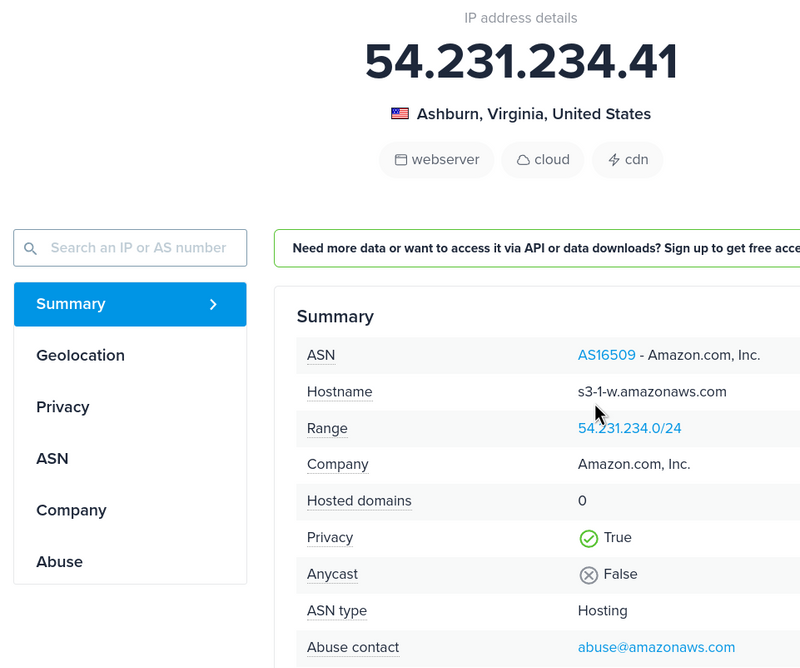This screenshot has height=668, width=800.
Task: Click the webserver tag icon
Action: (401, 160)
